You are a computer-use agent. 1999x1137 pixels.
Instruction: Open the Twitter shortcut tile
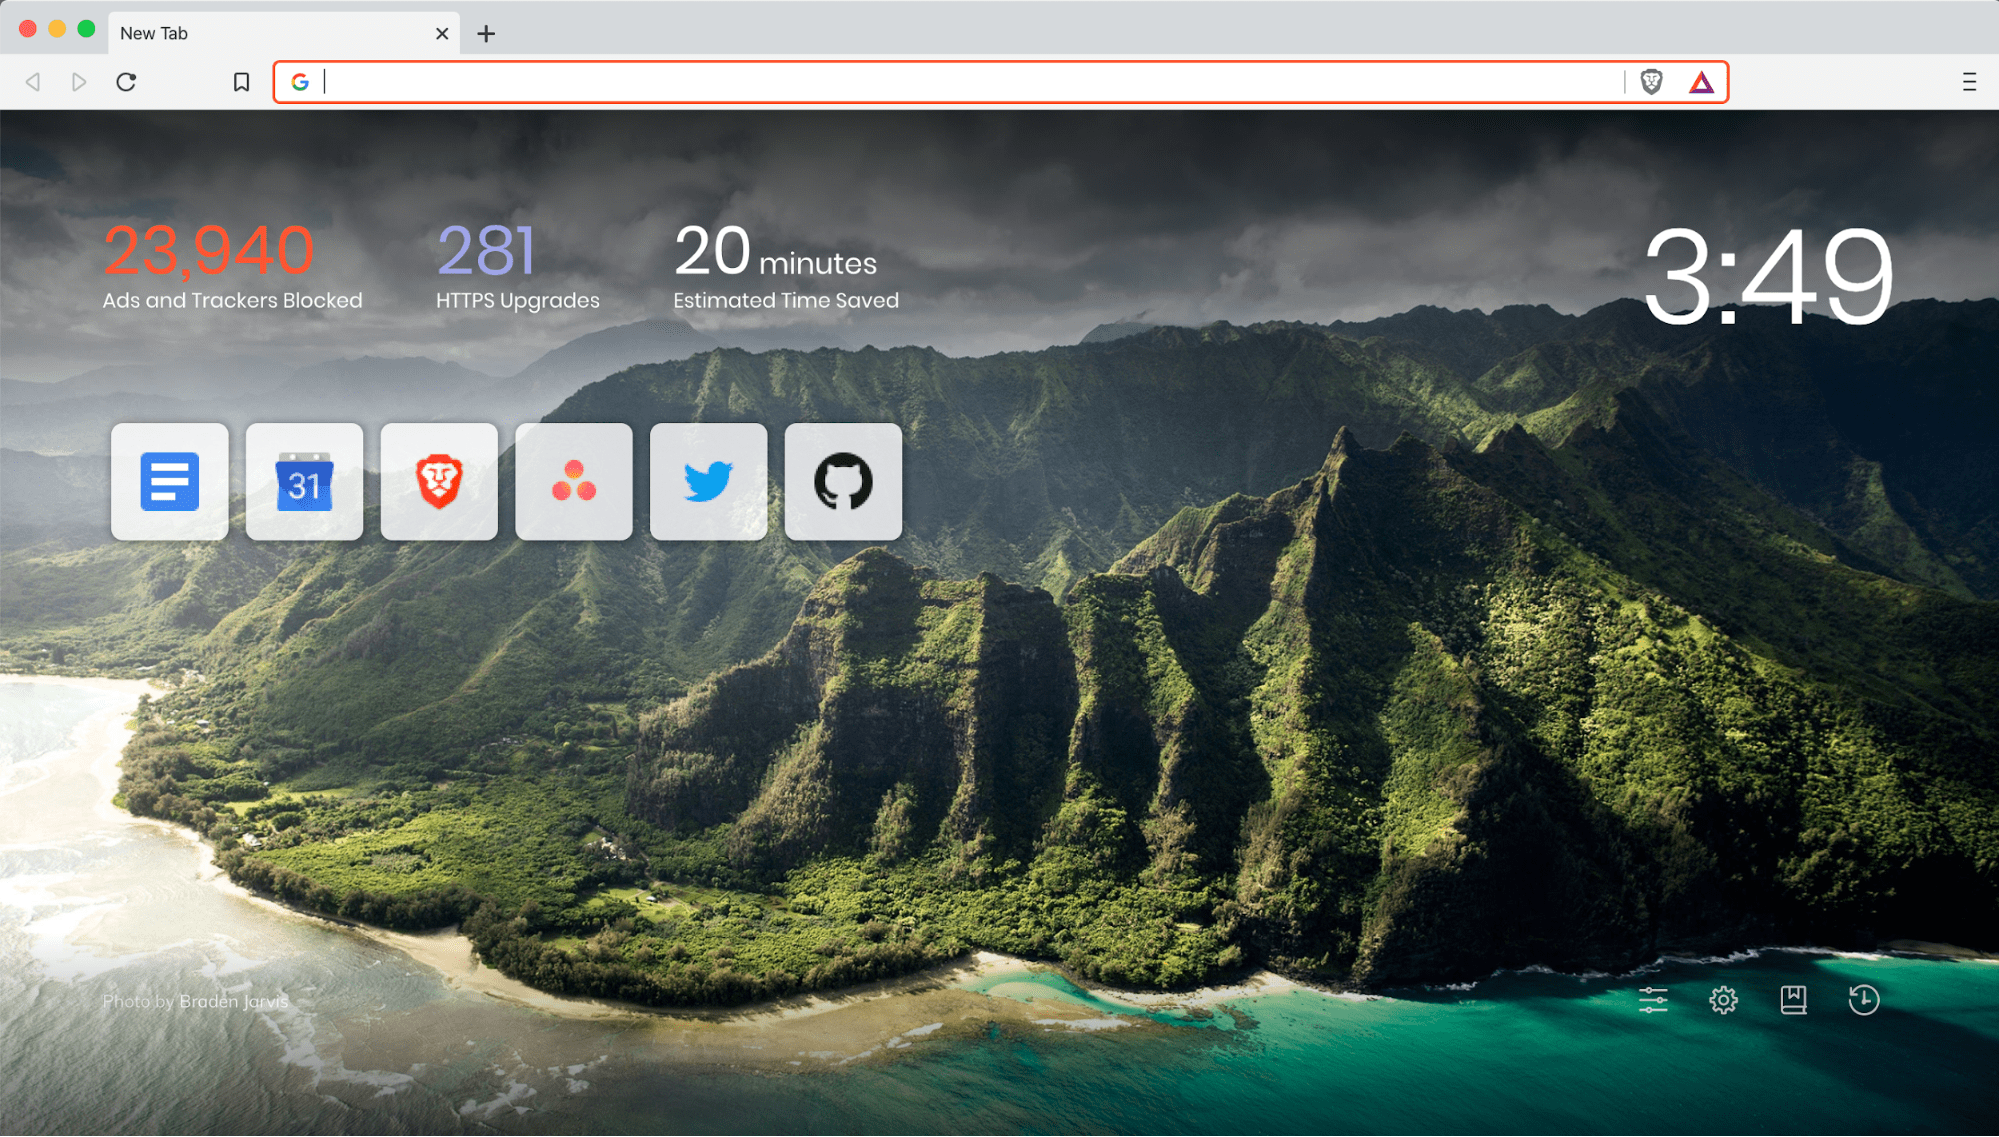point(708,481)
